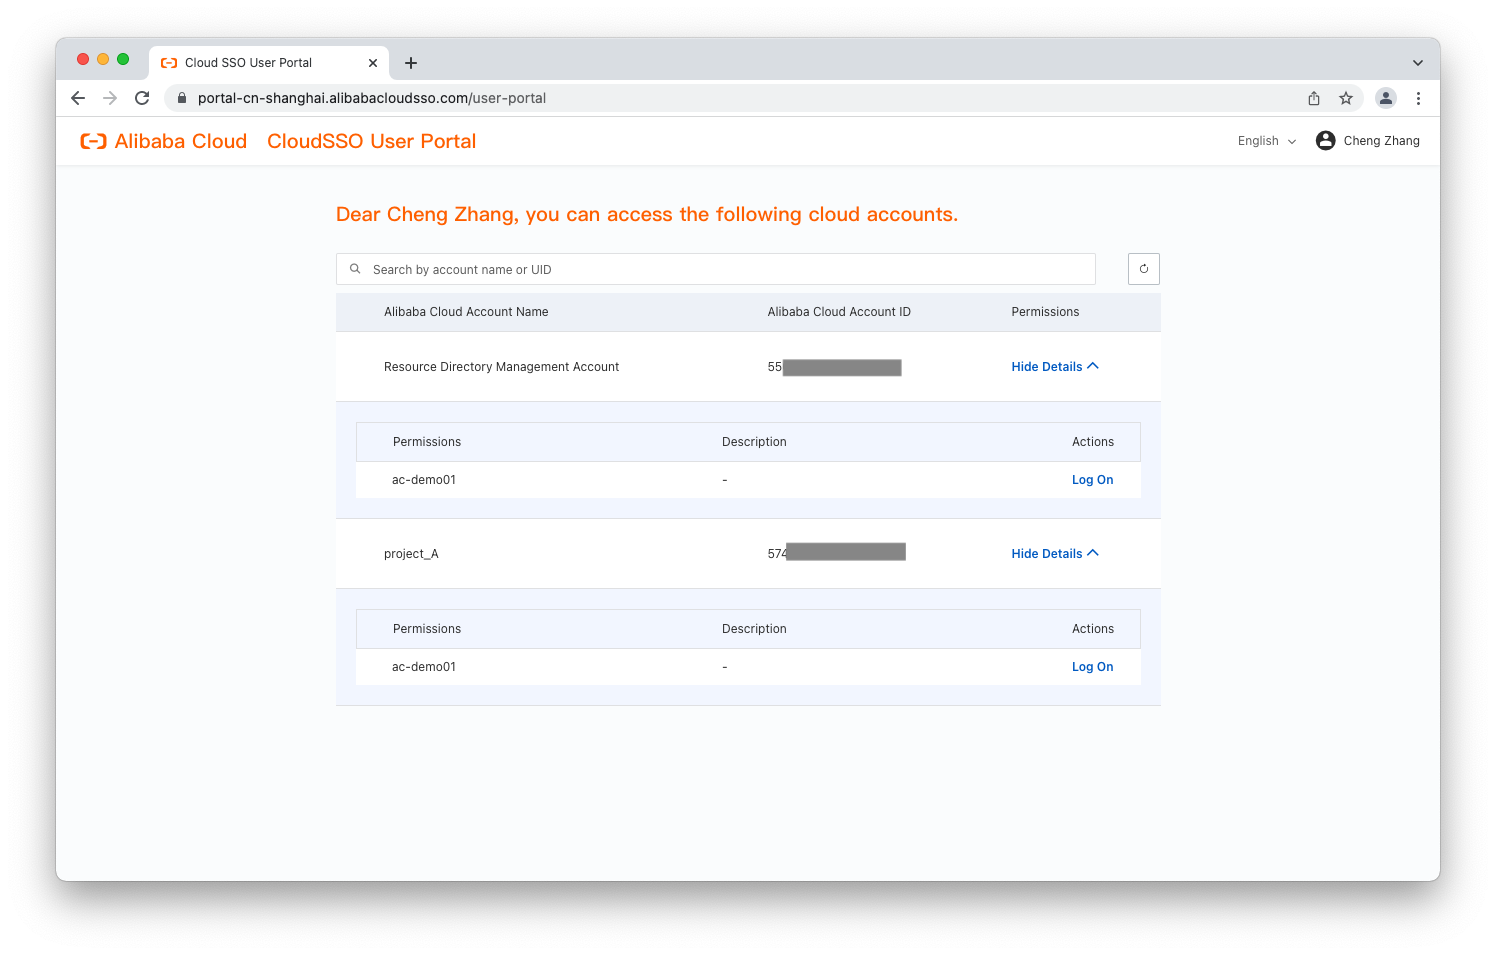
Task: Expand the tab search chevron in the tab bar
Action: coord(1417,63)
